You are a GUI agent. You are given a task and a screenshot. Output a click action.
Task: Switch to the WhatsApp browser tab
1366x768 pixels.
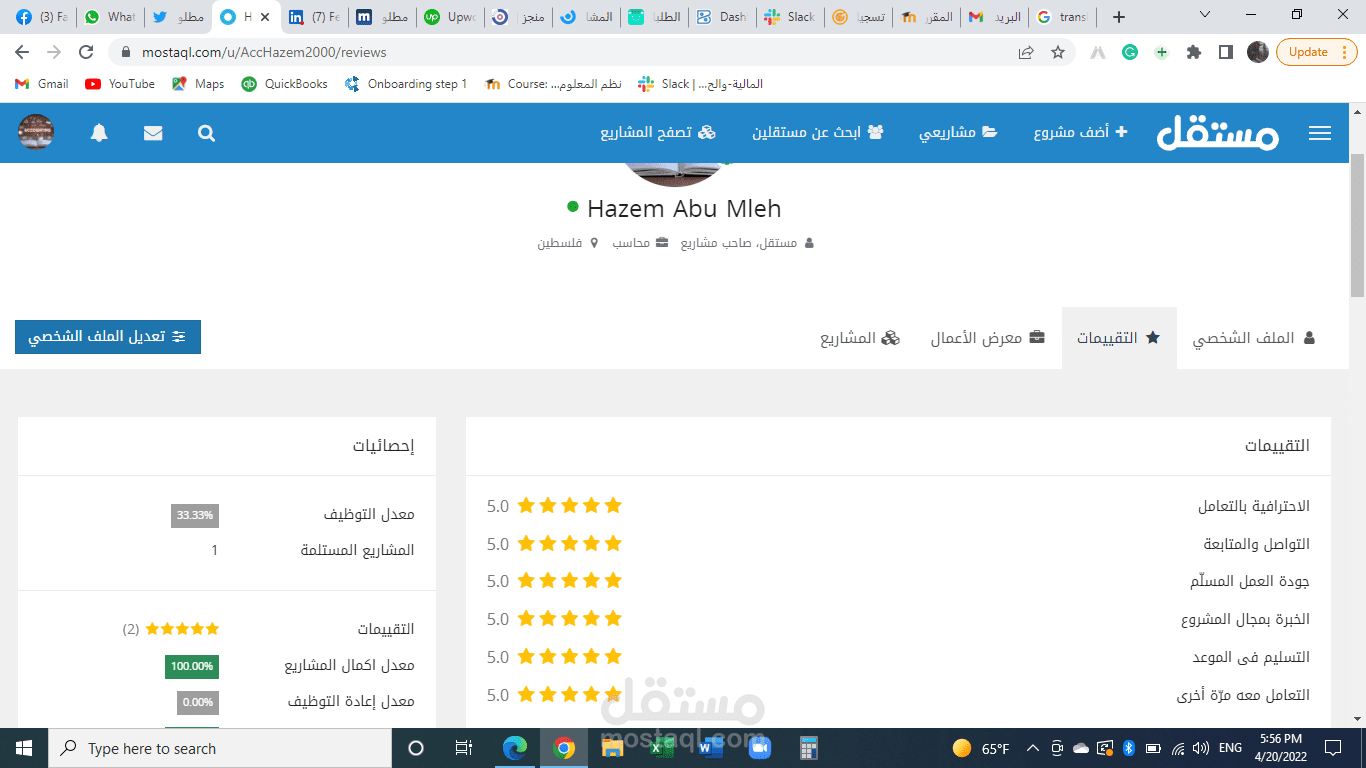click(110, 17)
